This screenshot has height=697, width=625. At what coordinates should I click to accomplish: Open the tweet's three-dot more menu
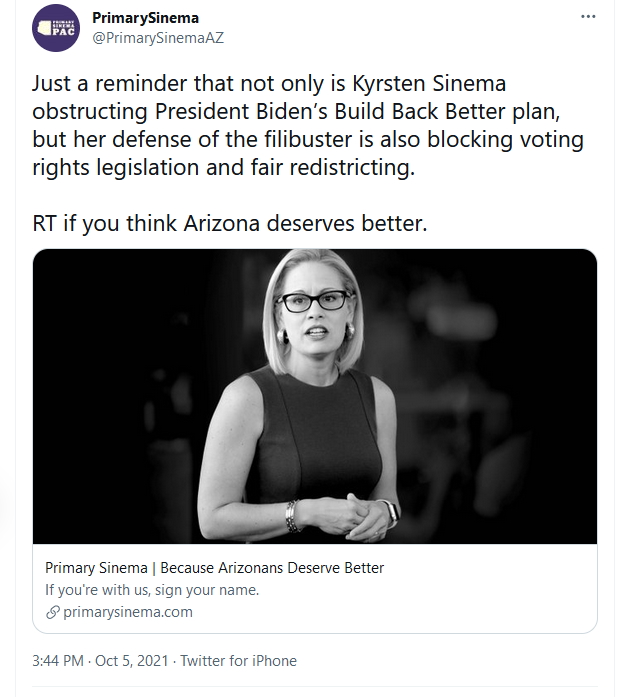click(x=588, y=19)
